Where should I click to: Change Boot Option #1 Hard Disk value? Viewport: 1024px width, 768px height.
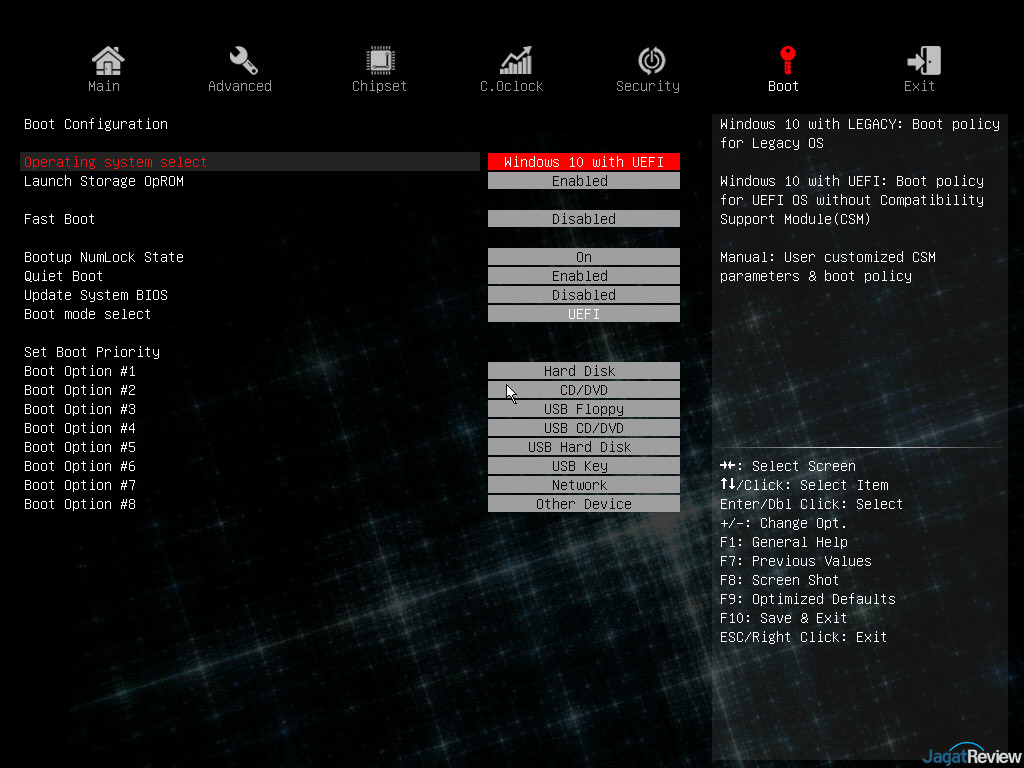point(583,371)
